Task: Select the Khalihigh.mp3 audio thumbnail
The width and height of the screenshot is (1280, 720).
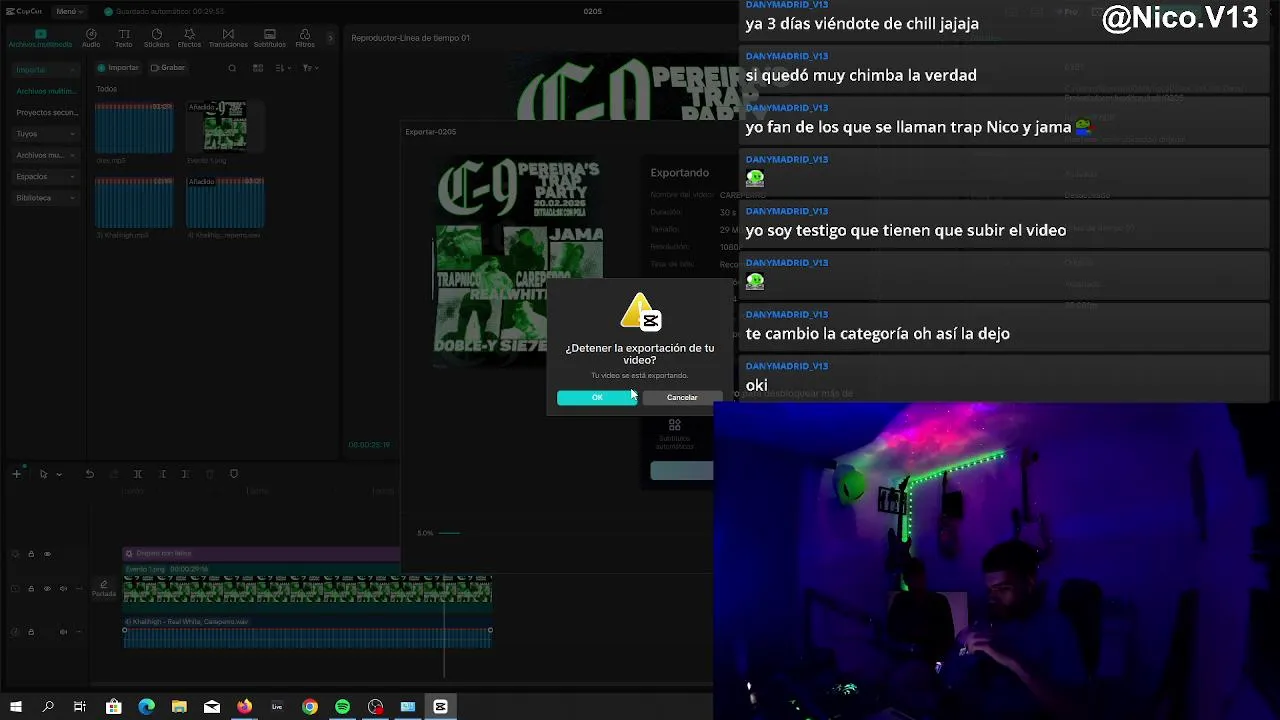Action: (x=134, y=202)
